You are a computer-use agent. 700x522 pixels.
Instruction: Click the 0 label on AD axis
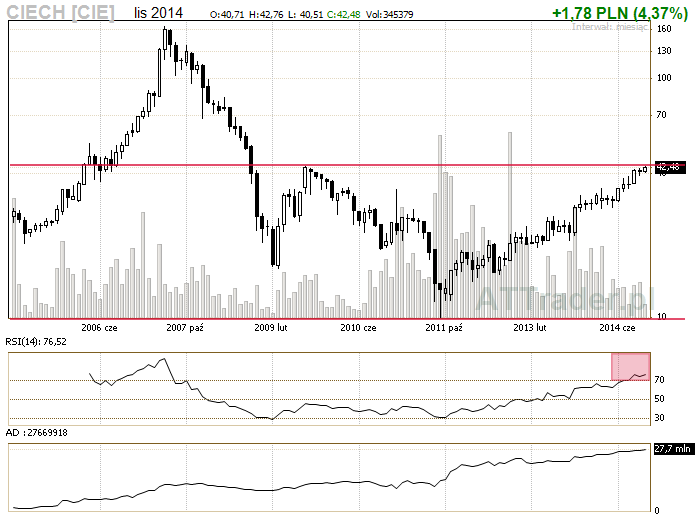(657, 510)
